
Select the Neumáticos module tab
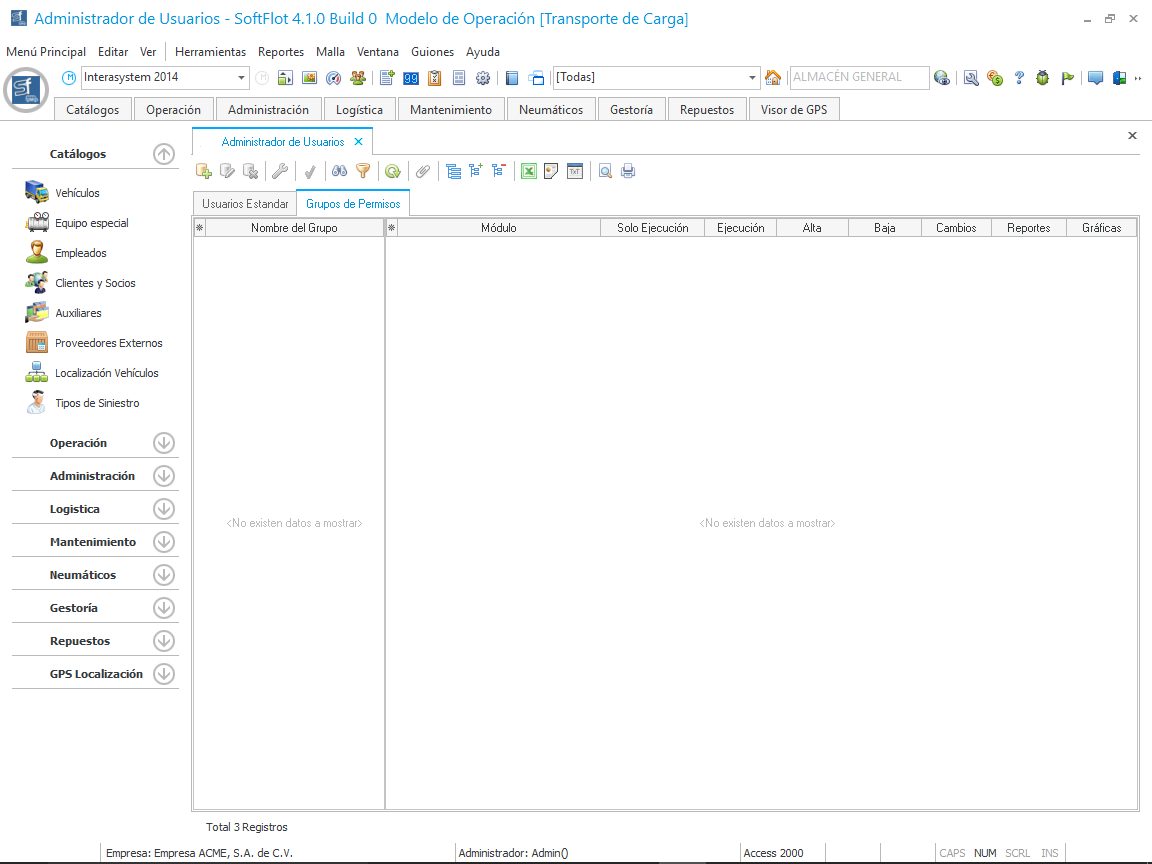coord(551,110)
